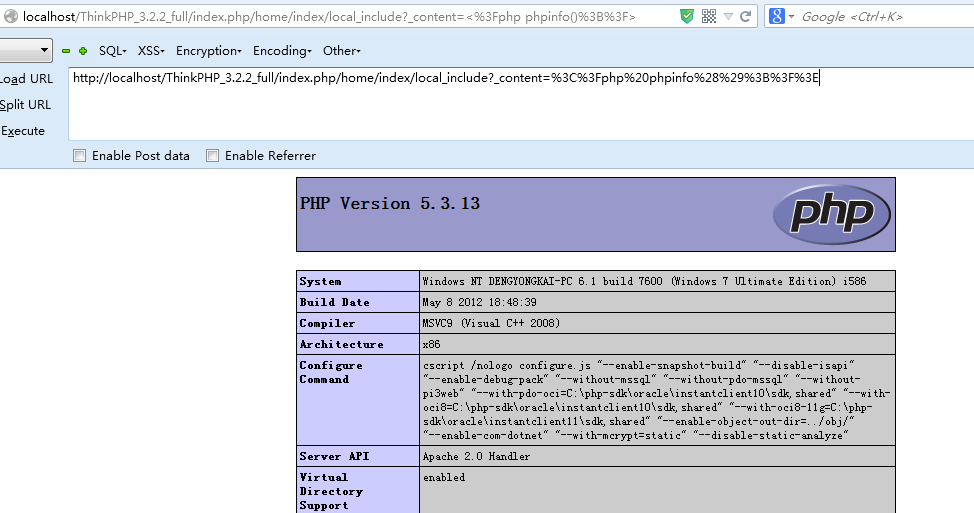The height and width of the screenshot is (513, 974).
Task: Open the HackBar database type combo box
Action: (x=25, y=50)
